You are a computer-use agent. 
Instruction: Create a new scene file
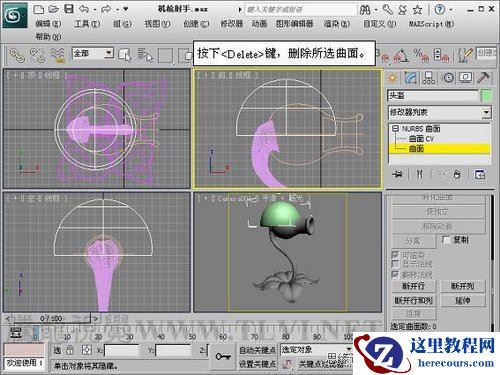tap(38, 9)
